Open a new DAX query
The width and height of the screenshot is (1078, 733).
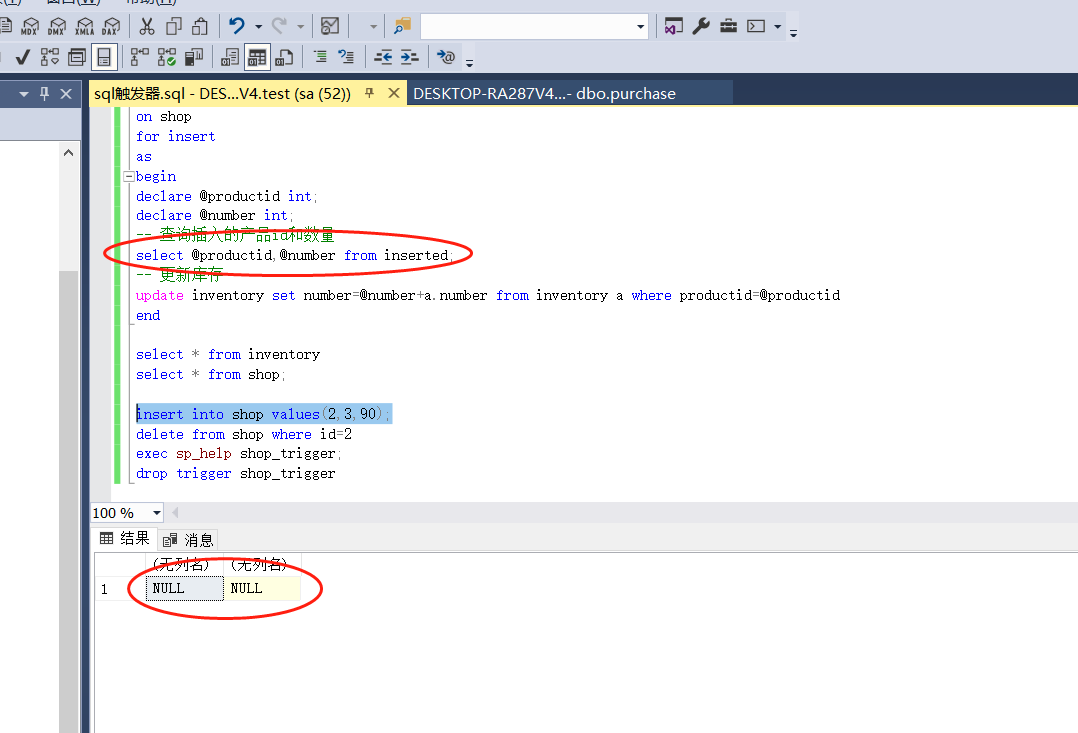pos(111,27)
